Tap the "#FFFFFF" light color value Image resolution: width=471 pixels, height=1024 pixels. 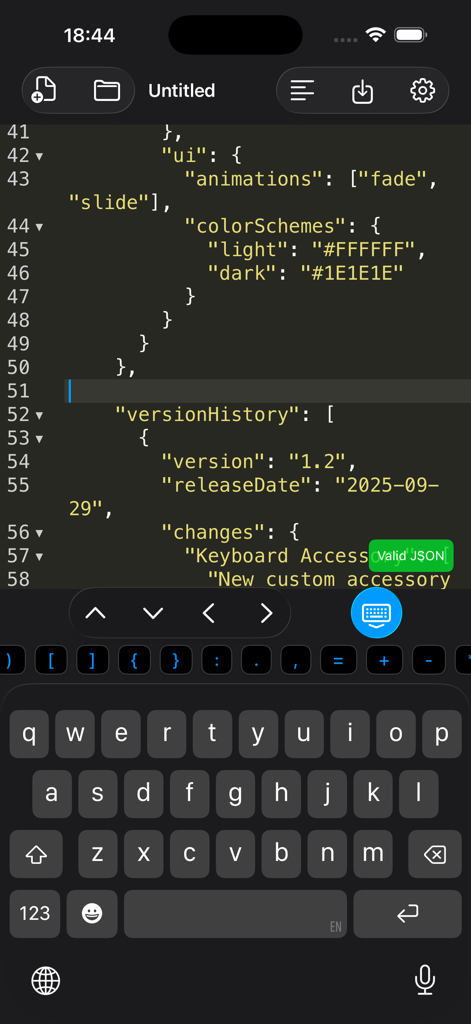tap(363, 250)
